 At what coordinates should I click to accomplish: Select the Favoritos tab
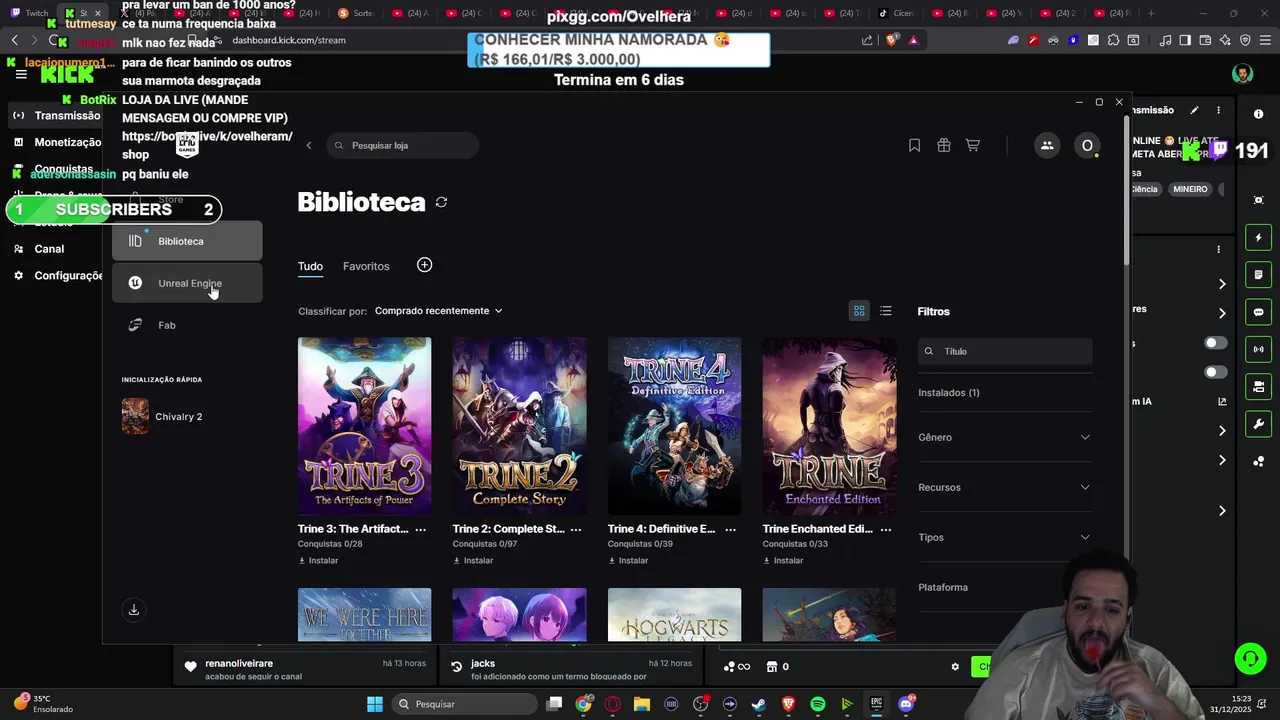366,266
